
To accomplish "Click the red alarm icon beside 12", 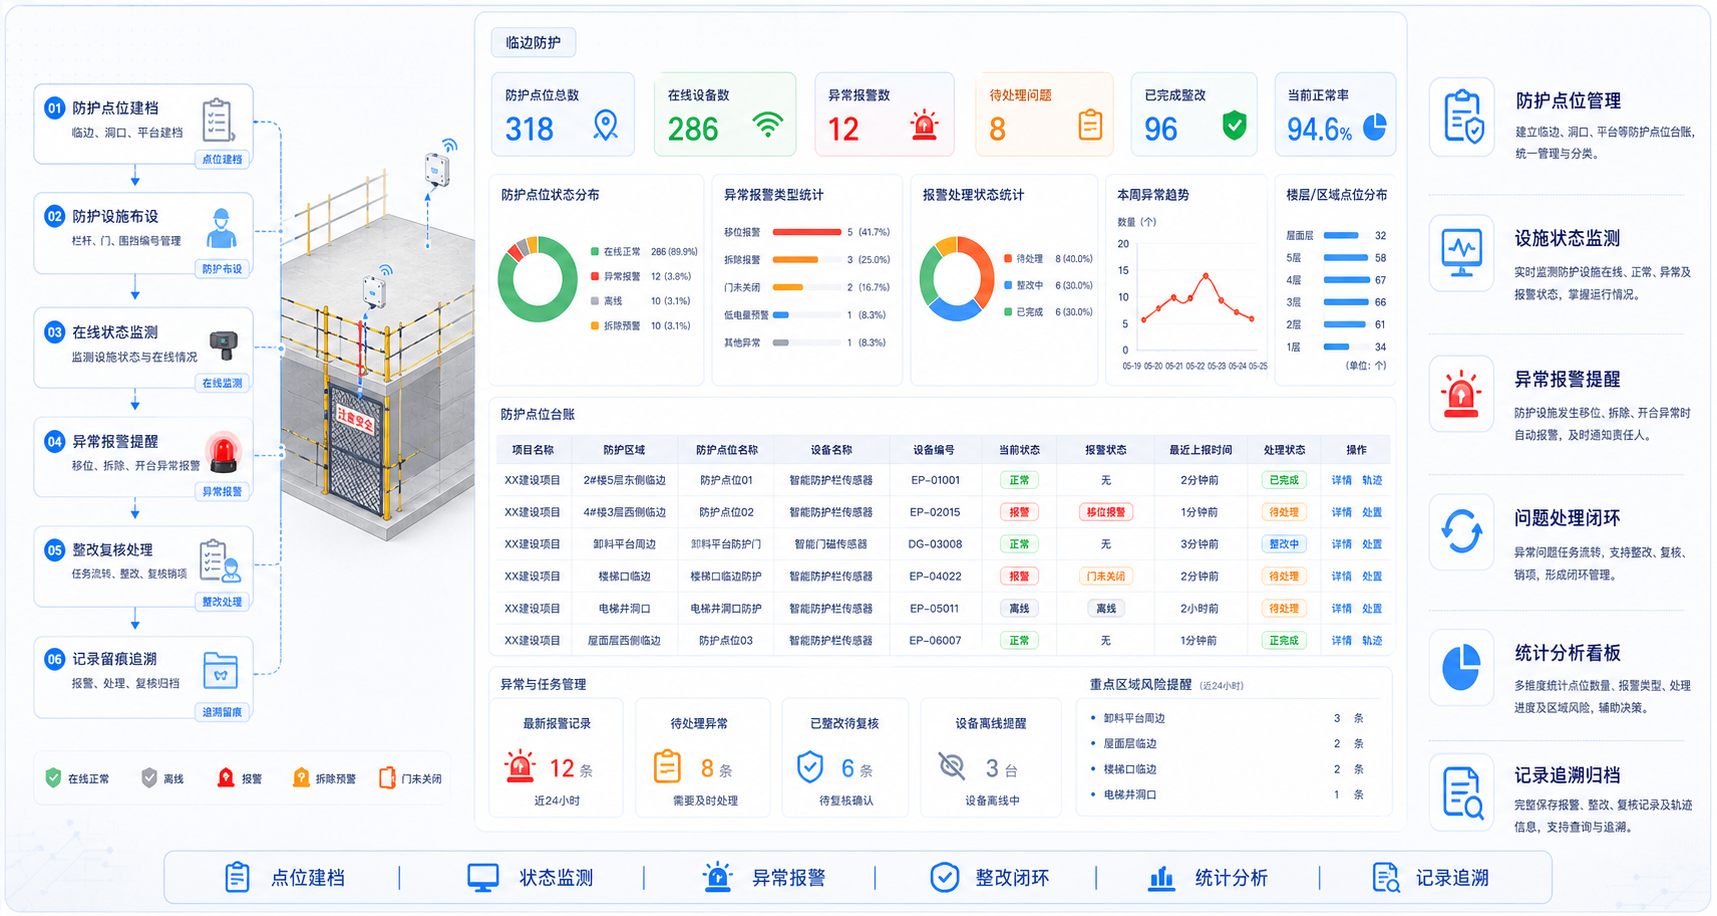I will click(x=924, y=126).
